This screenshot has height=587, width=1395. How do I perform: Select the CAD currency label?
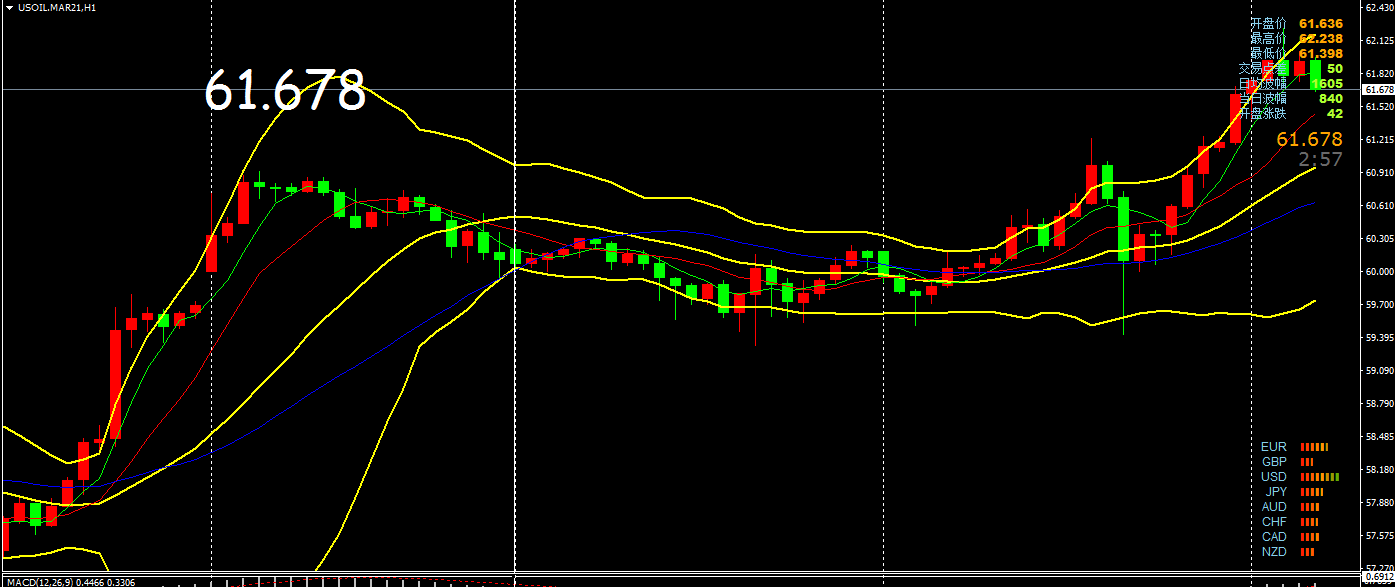pyautogui.click(x=1274, y=537)
